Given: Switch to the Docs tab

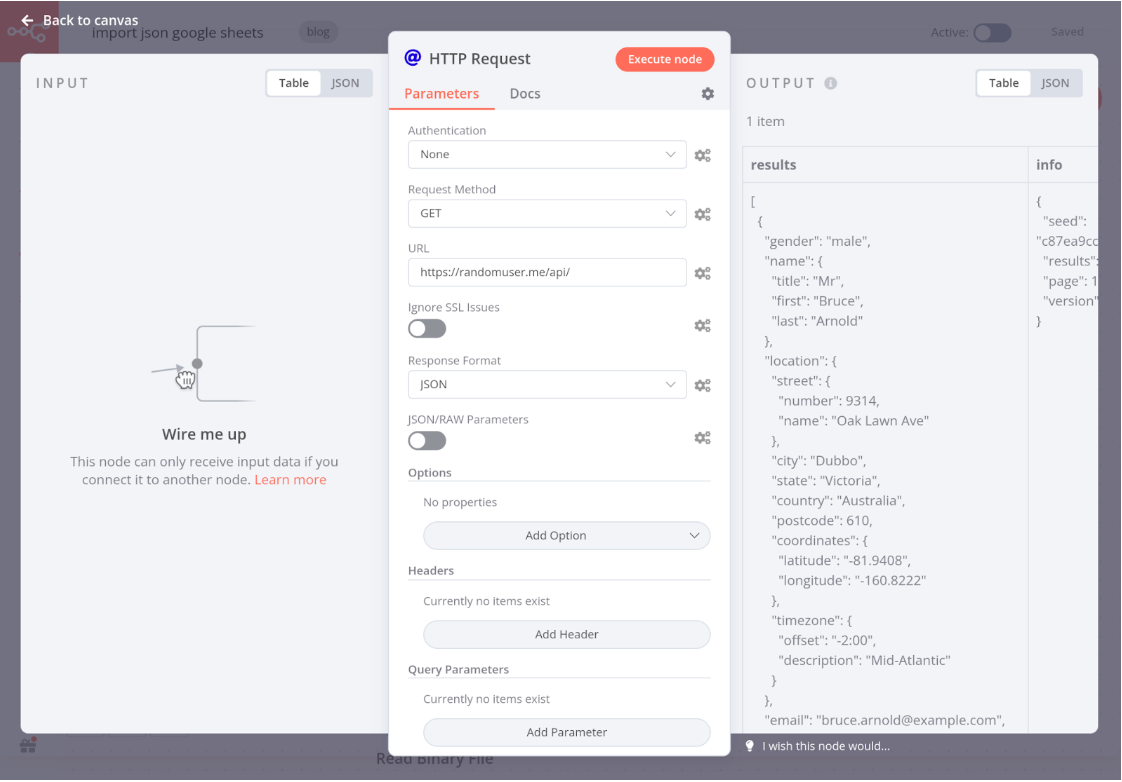Looking at the screenshot, I should point(525,93).
